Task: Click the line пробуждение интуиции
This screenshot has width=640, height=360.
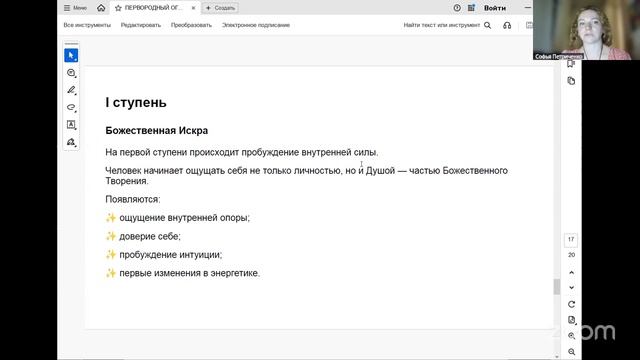Action: click(171, 255)
